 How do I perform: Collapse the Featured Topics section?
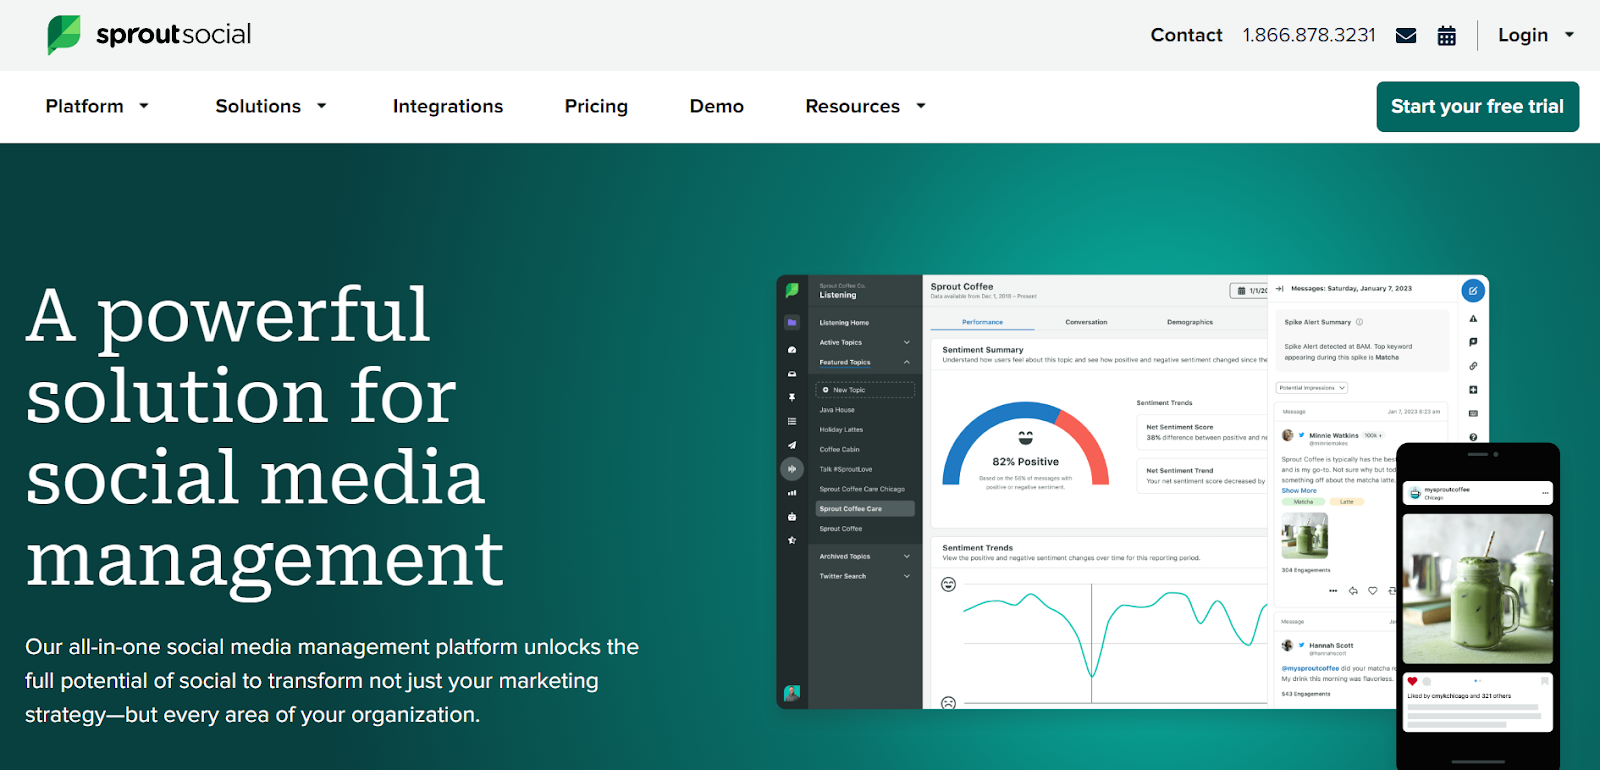pos(865,362)
